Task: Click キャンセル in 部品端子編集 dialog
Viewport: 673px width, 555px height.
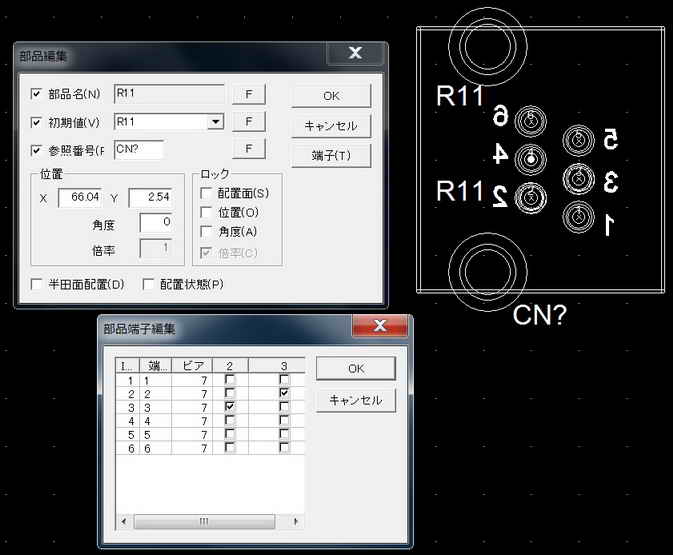Action: pos(355,400)
